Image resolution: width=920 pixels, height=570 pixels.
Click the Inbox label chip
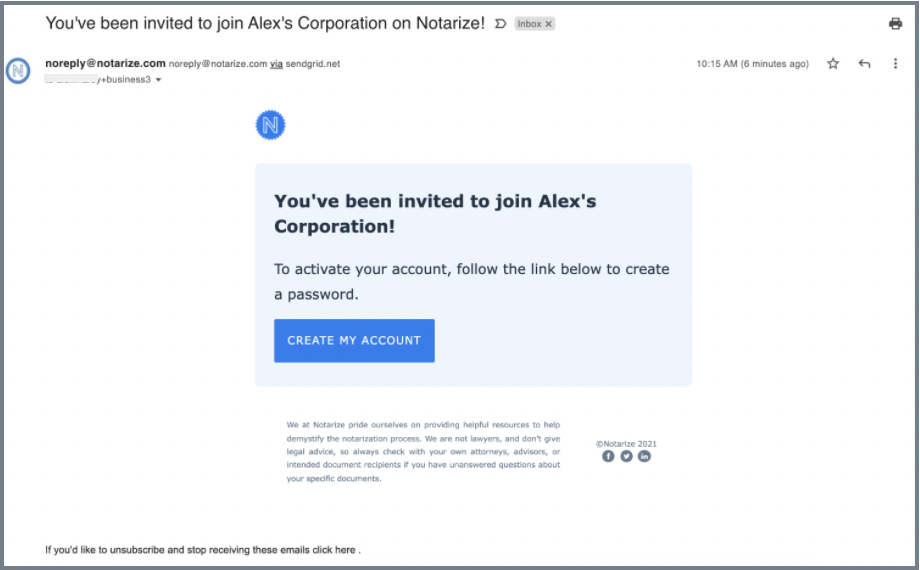point(535,24)
